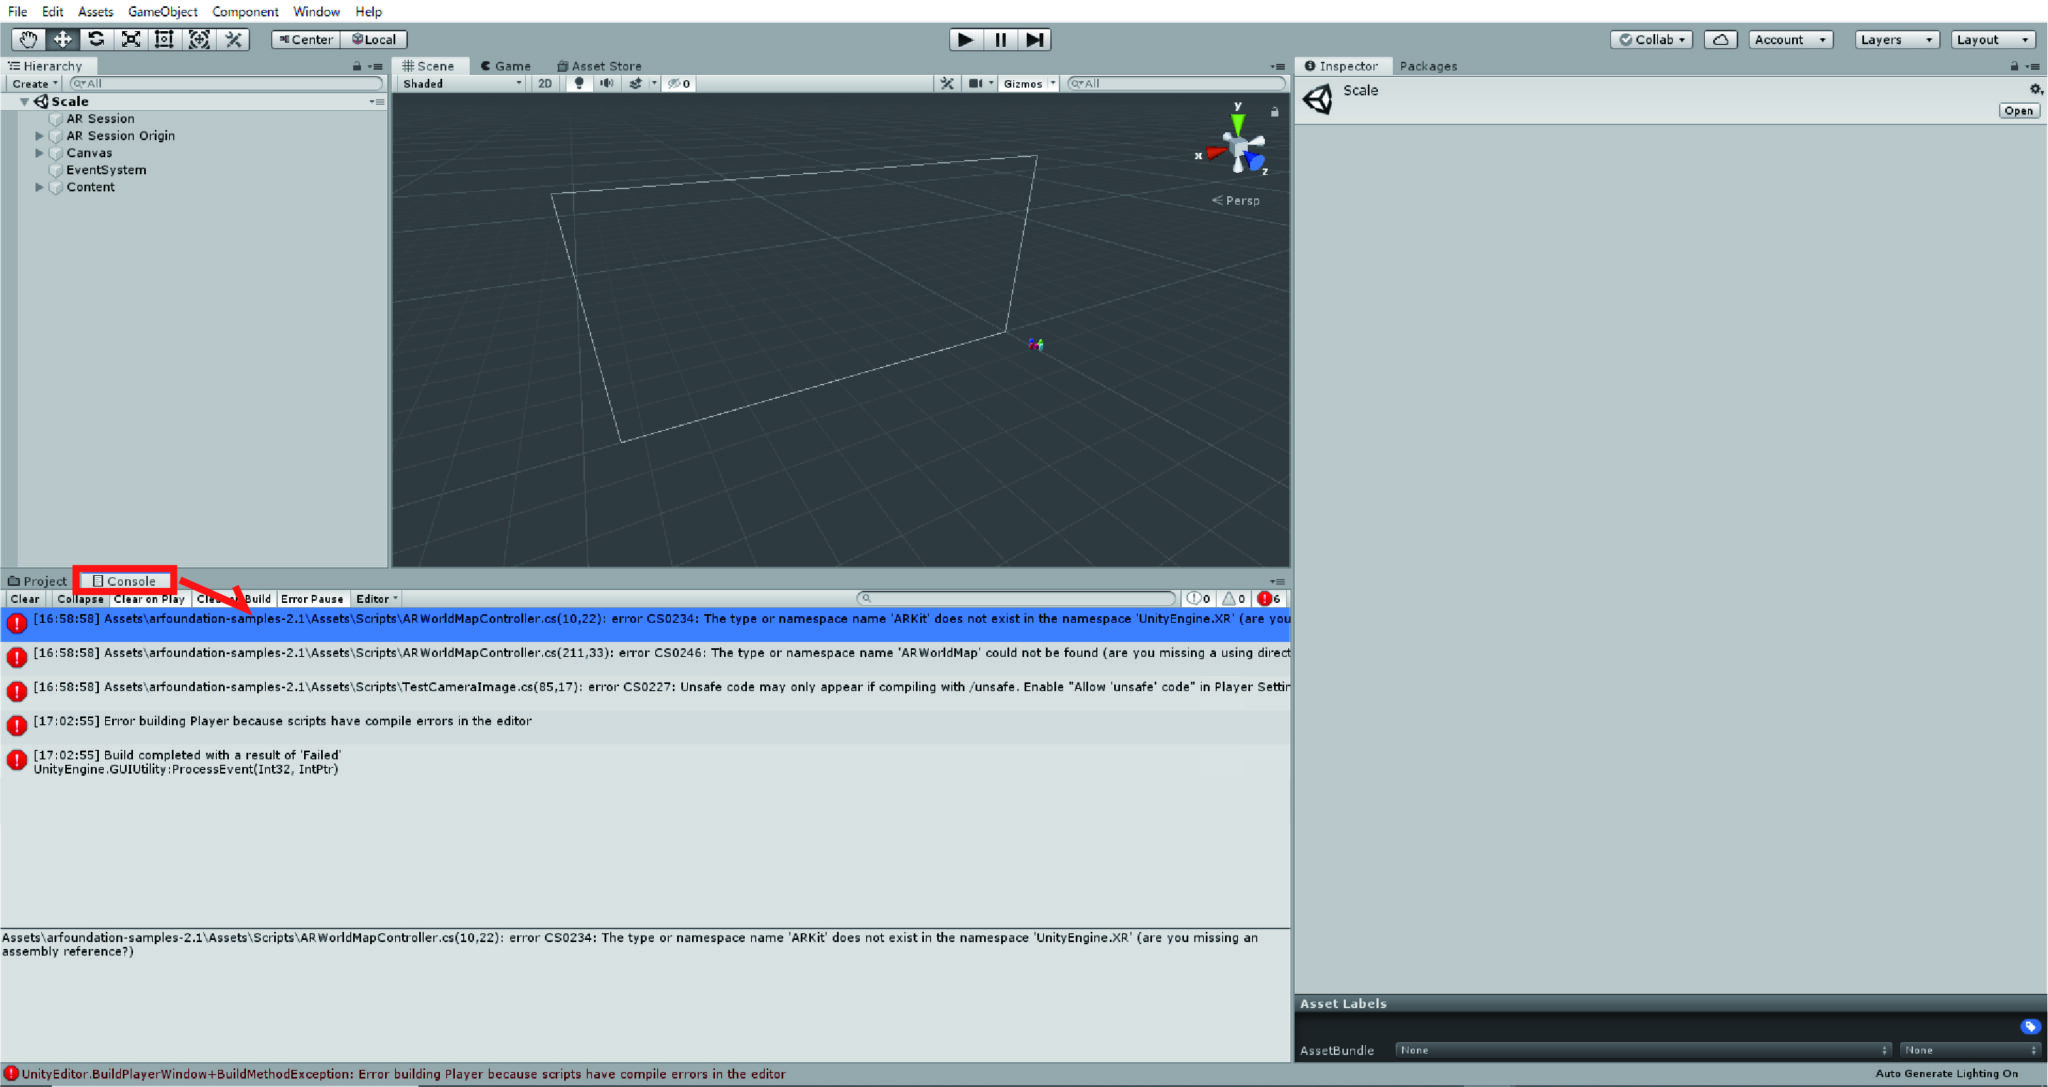Select the Move tool

point(62,39)
